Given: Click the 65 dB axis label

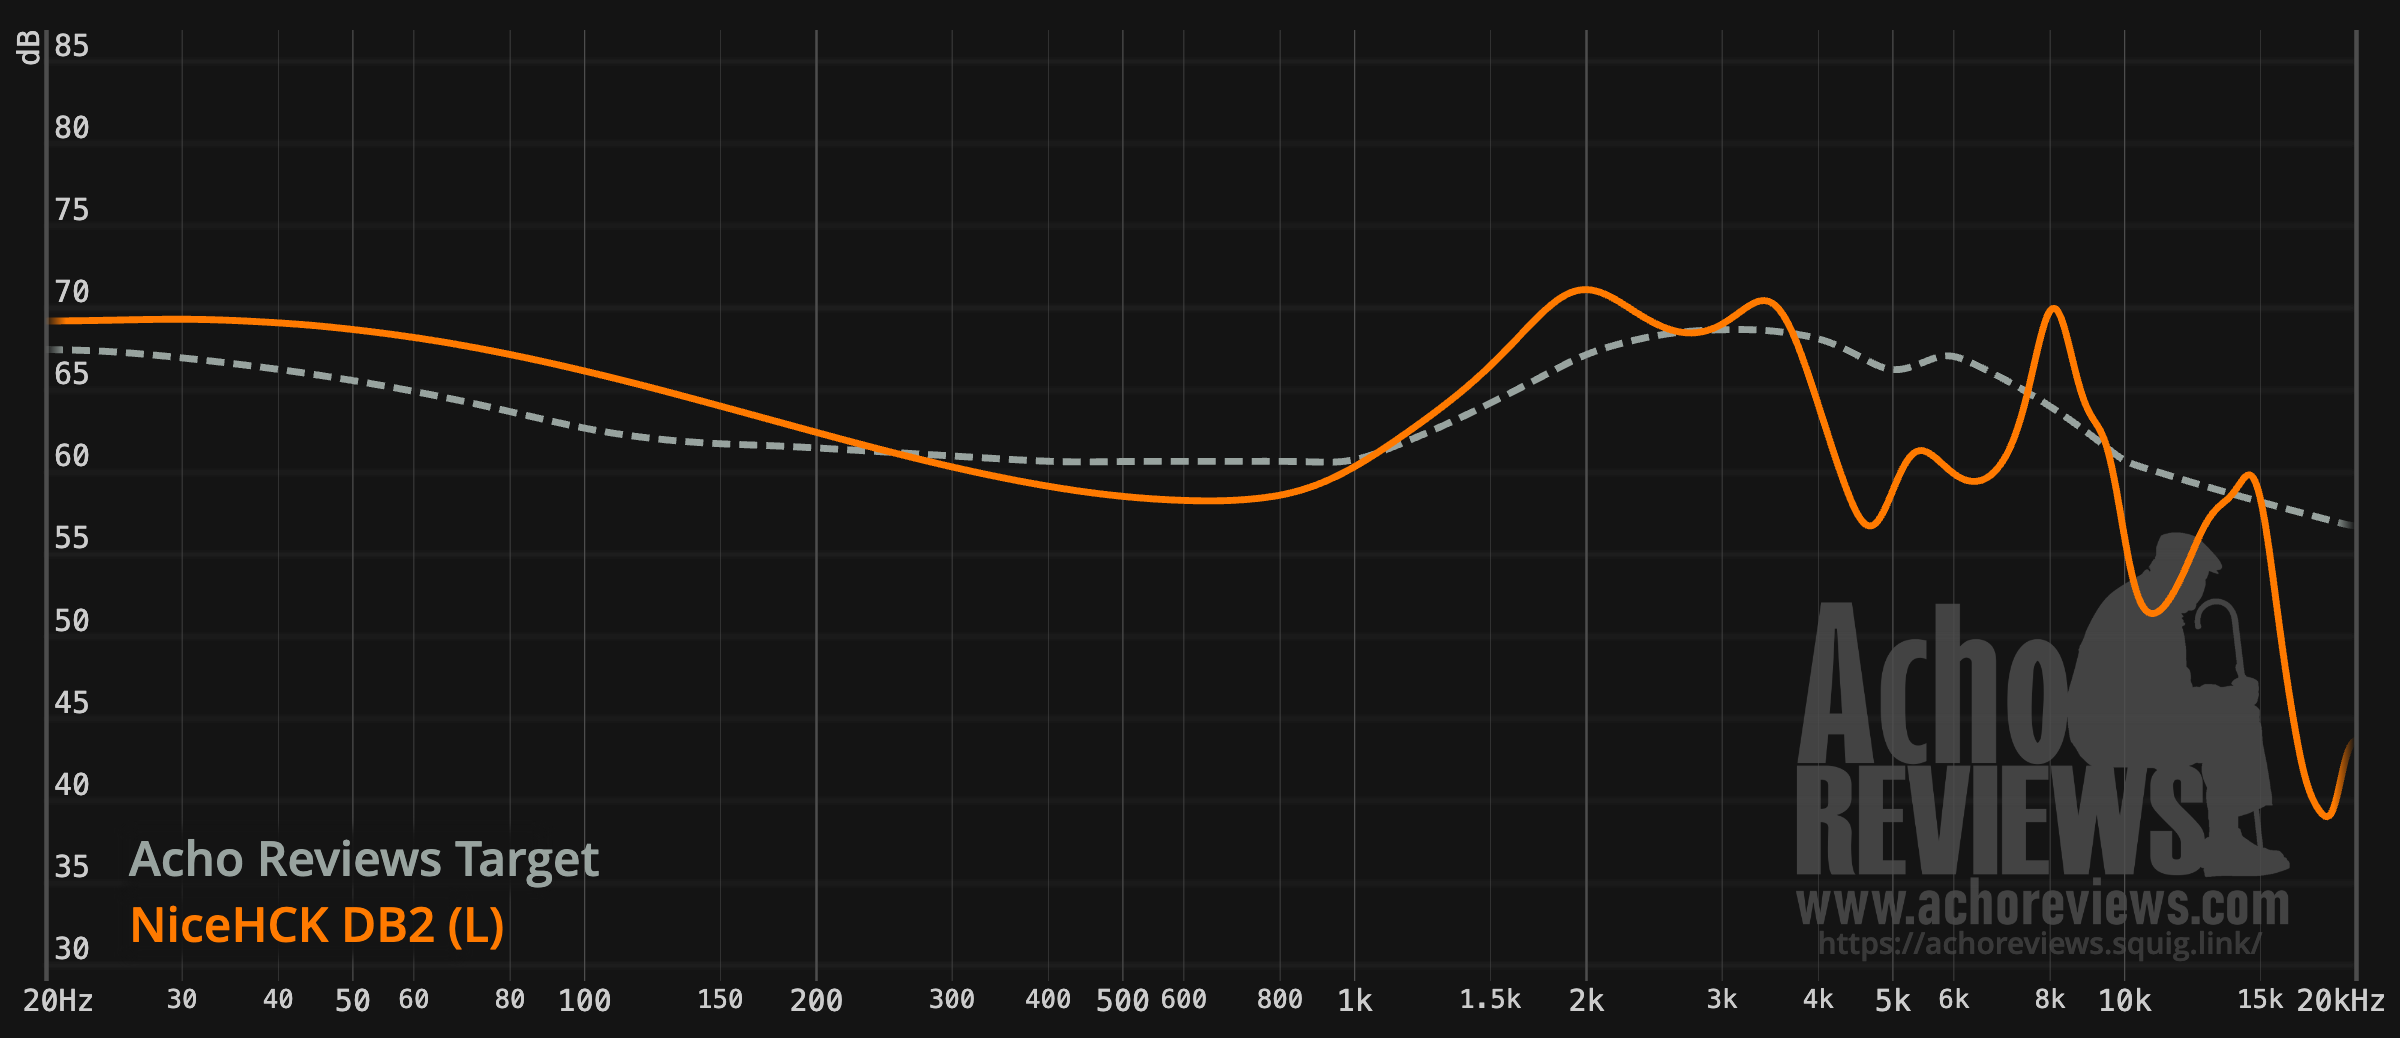Looking at the screenshot, I should (x=72, y=374).
